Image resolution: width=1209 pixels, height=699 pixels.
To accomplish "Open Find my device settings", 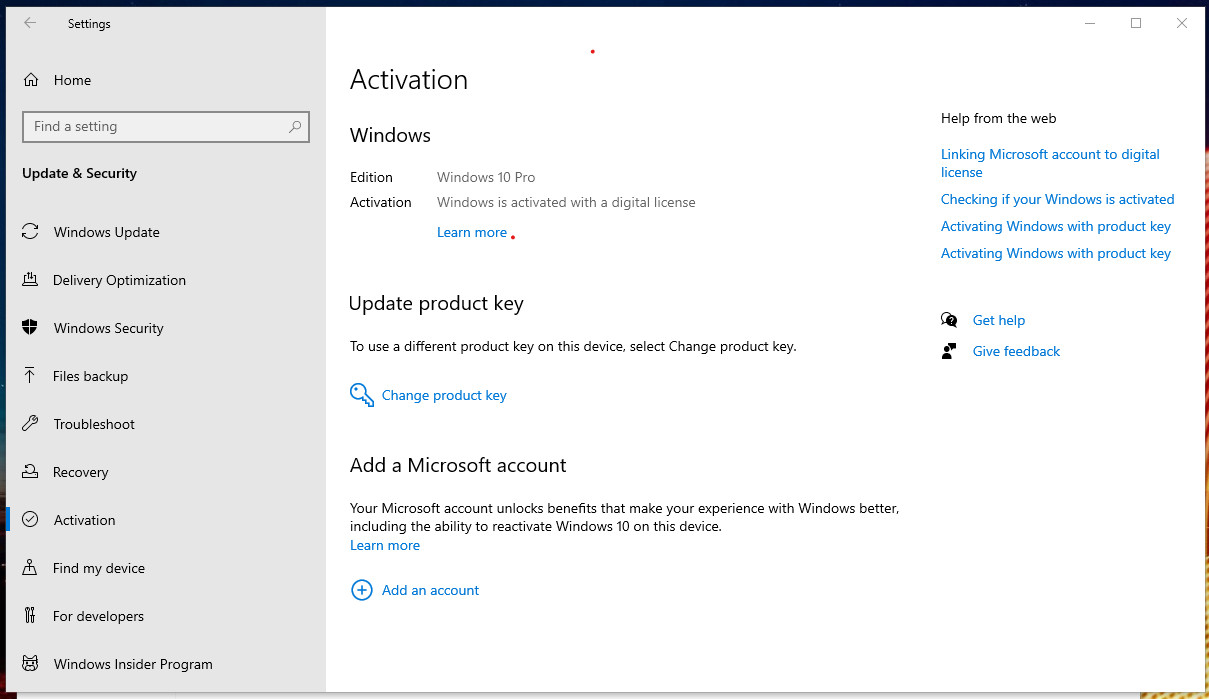I will pos(166,568).
